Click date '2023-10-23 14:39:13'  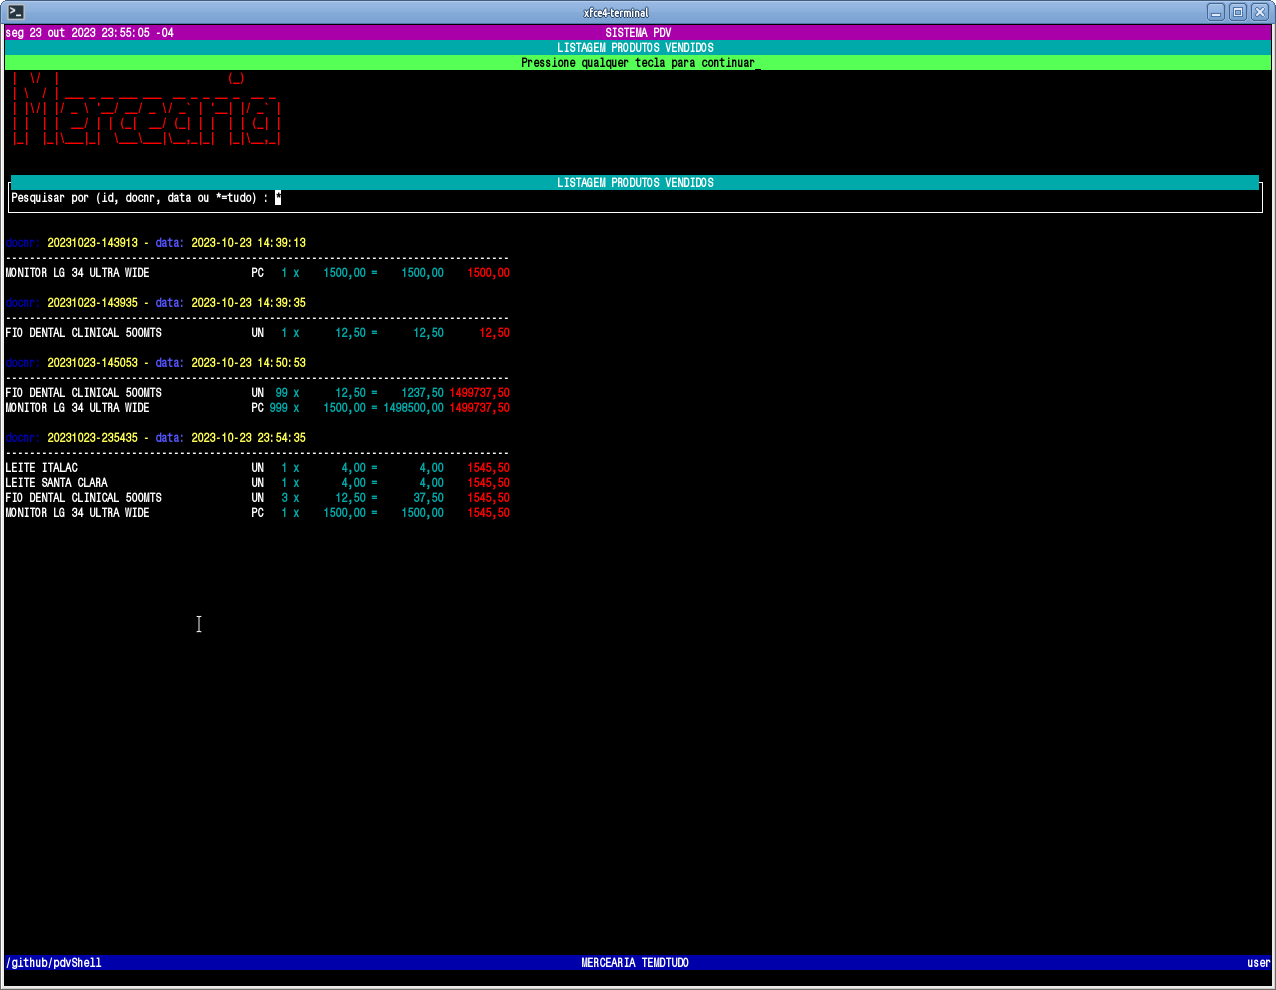pyautogui.click(x=249, y=243)
